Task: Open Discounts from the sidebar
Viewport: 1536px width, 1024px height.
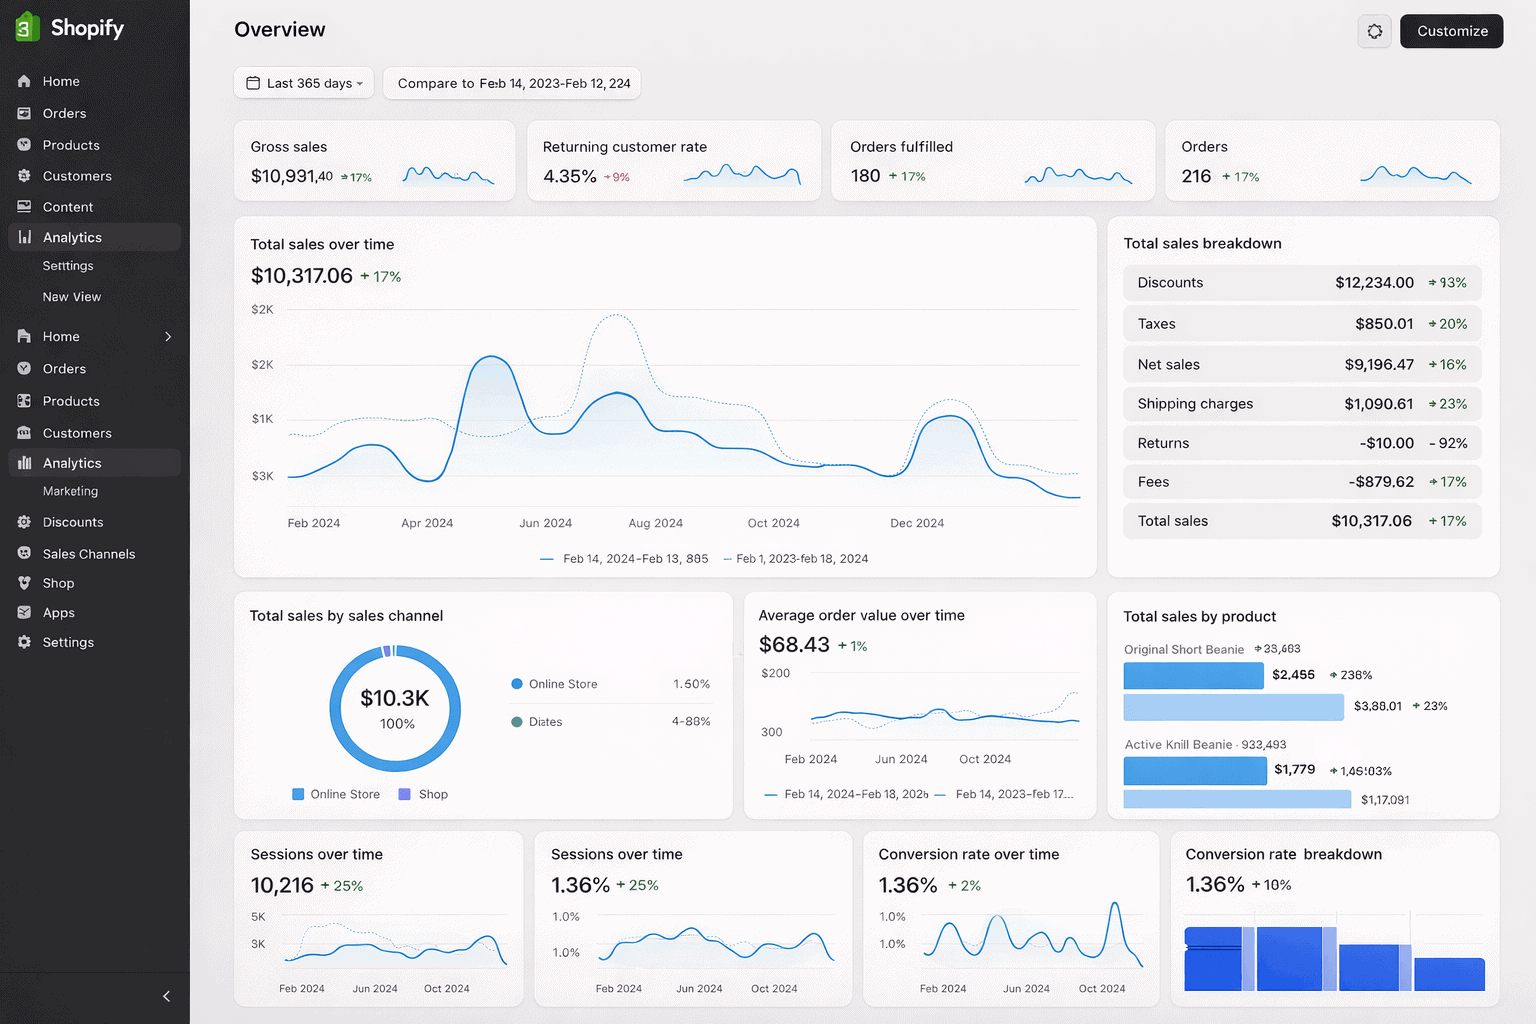Action: [71, 522]
